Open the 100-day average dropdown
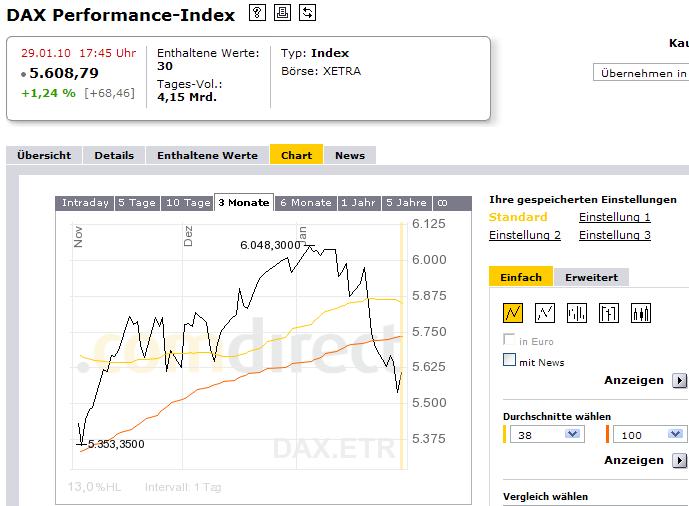The width and height of the screenshot is (689, 506). click(650, 434)
